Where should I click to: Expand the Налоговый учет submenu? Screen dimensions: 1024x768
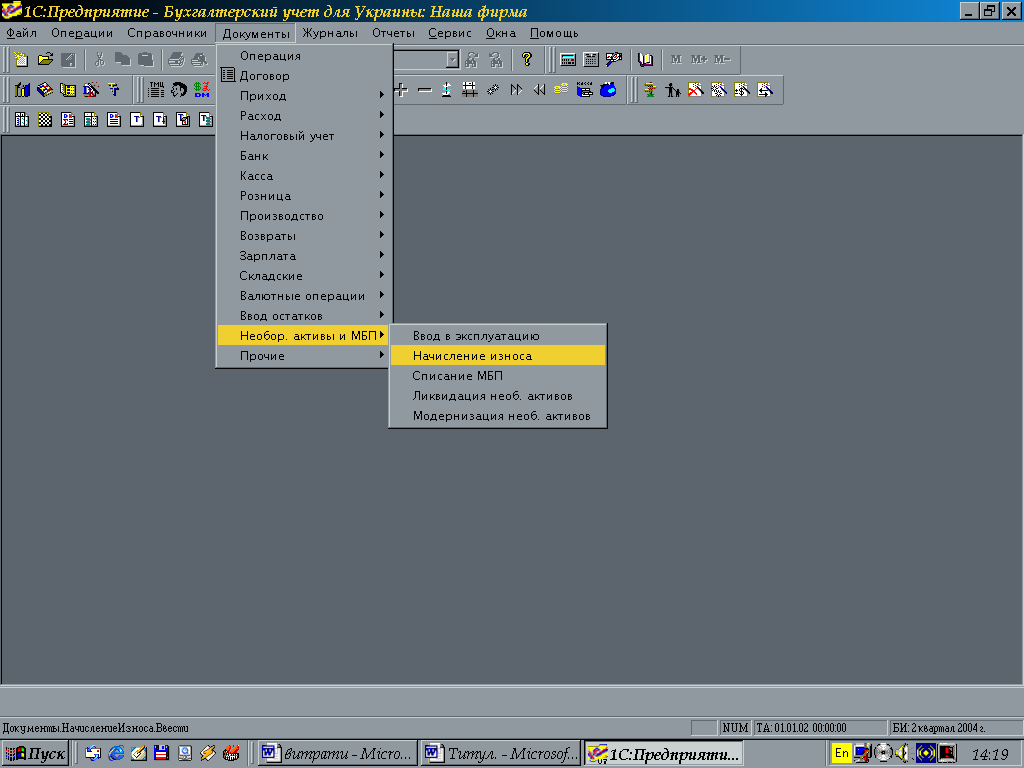304,136
